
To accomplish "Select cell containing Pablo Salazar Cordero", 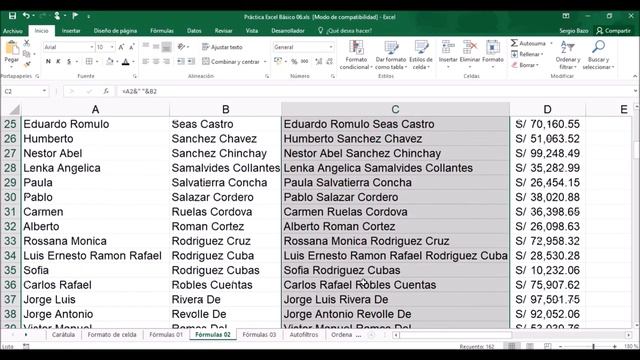I will tap(395, 197).
